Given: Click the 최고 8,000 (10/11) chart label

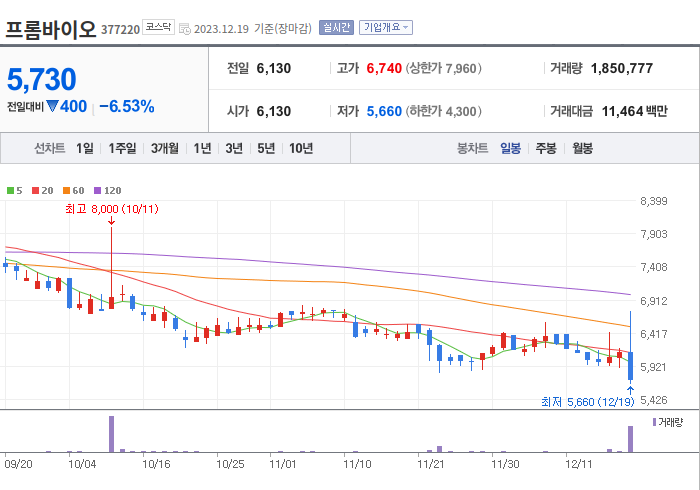Looking at the screenshot, I should (112, 209).
